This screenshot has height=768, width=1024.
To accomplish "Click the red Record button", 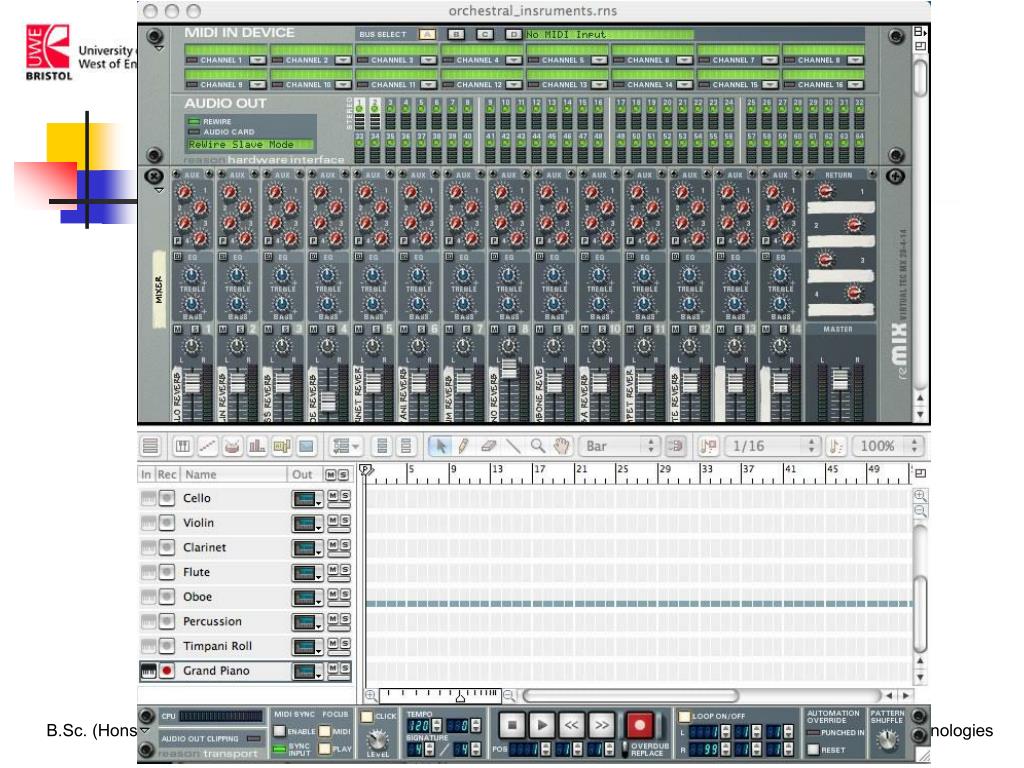I will (x=639, y=725).
